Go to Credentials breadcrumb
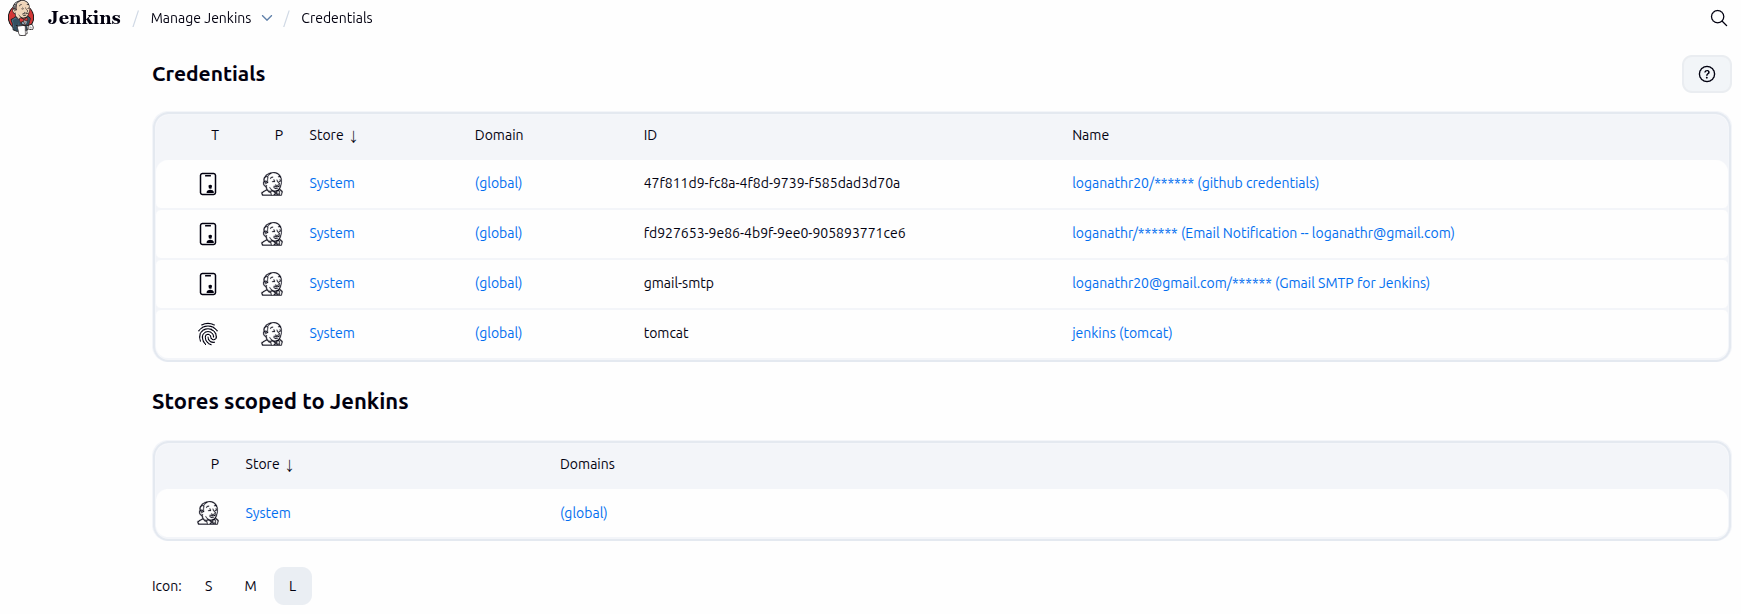 [x=337, y=18]
